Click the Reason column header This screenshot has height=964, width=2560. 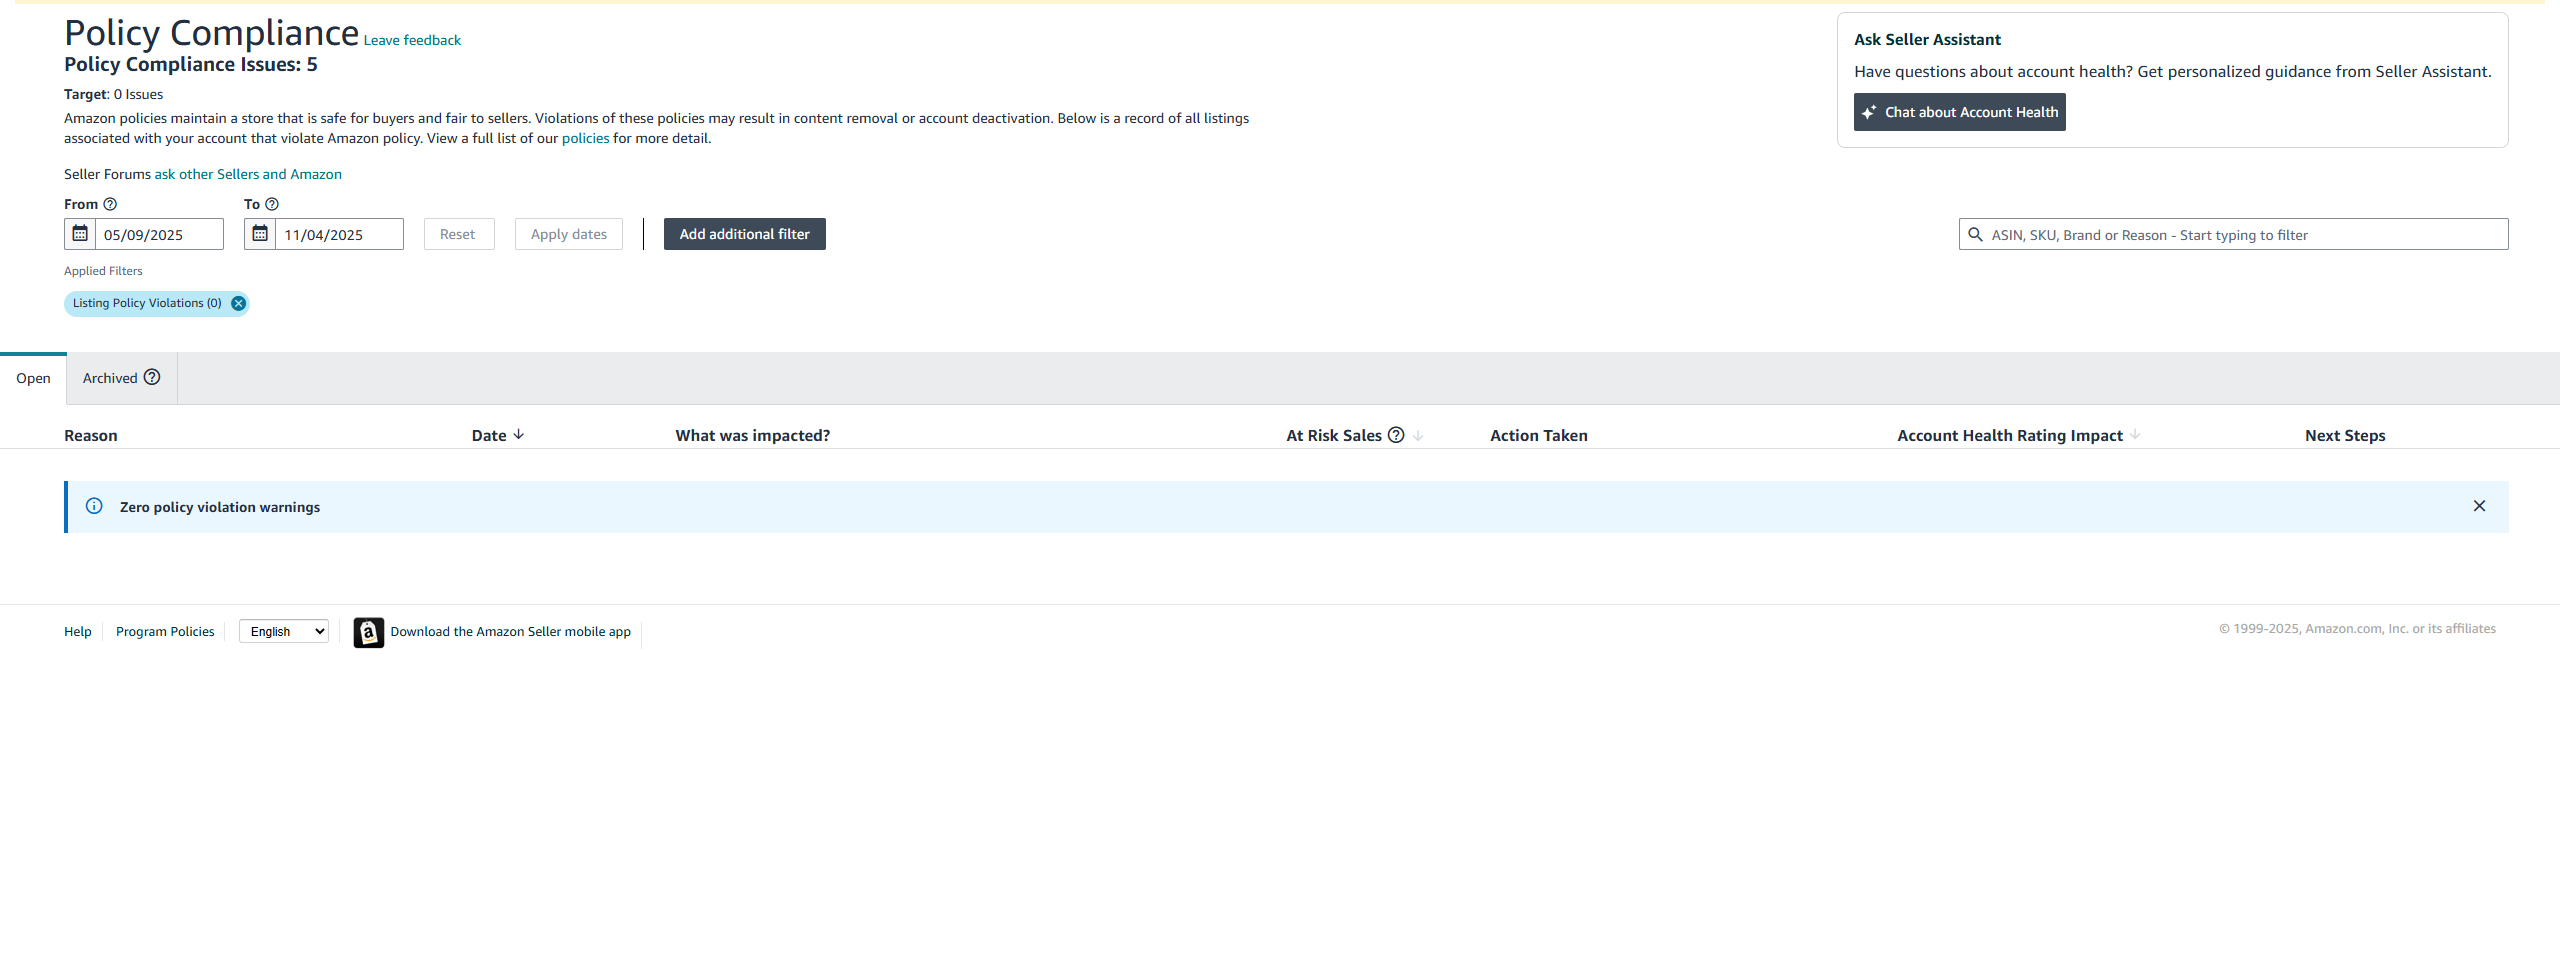(91, 435)
